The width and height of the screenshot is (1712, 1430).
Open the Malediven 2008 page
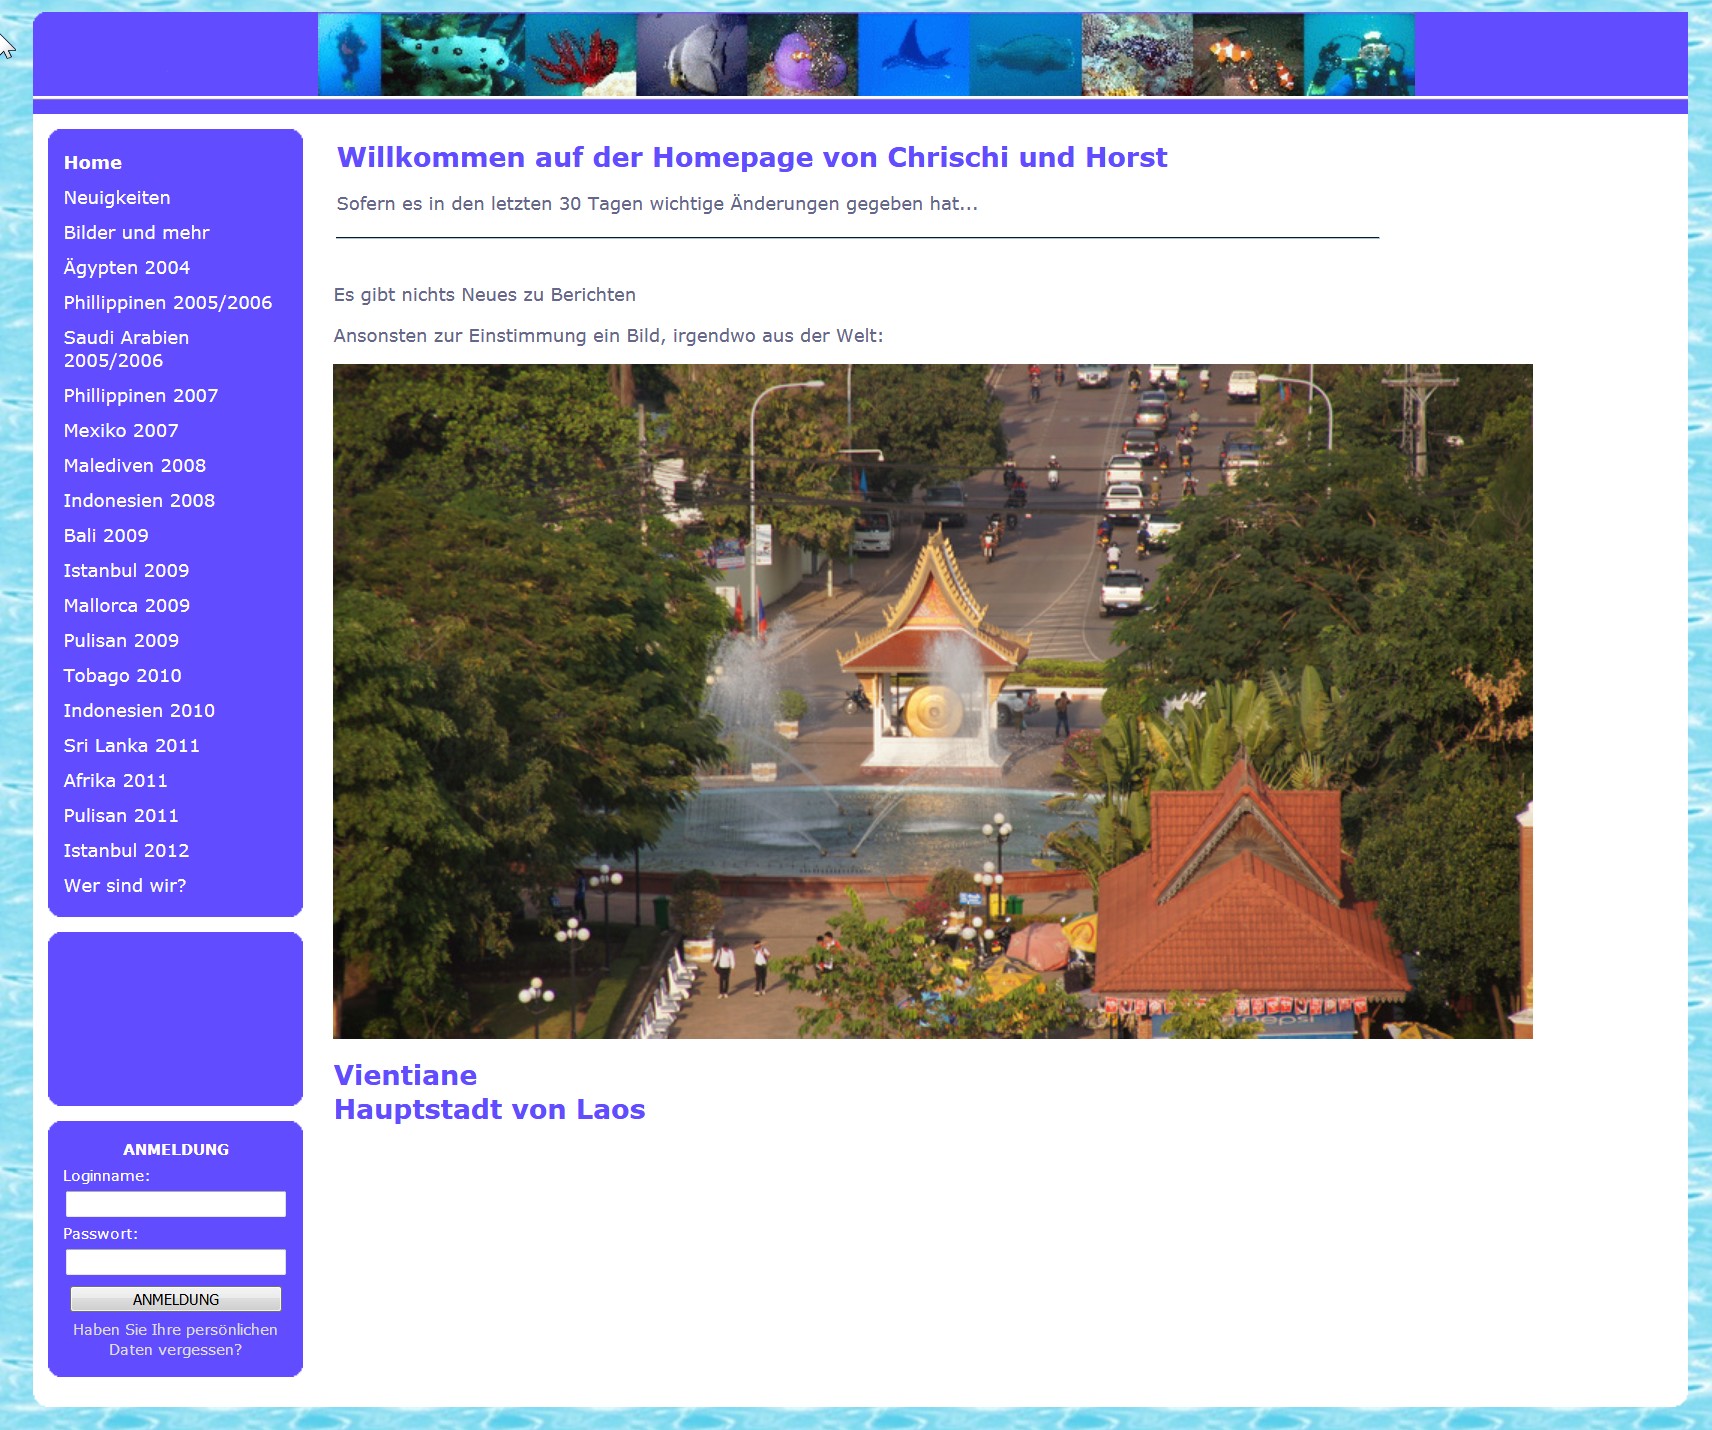135,466
